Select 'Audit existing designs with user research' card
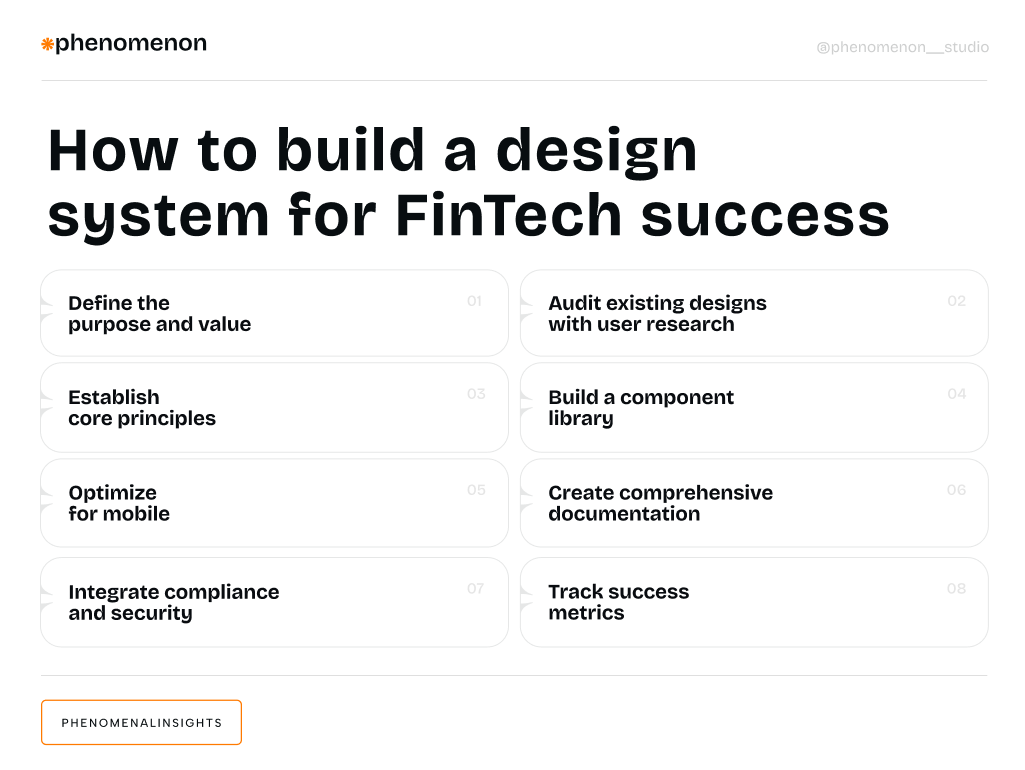Screen dimensions: 1025x770 (754, 313)
